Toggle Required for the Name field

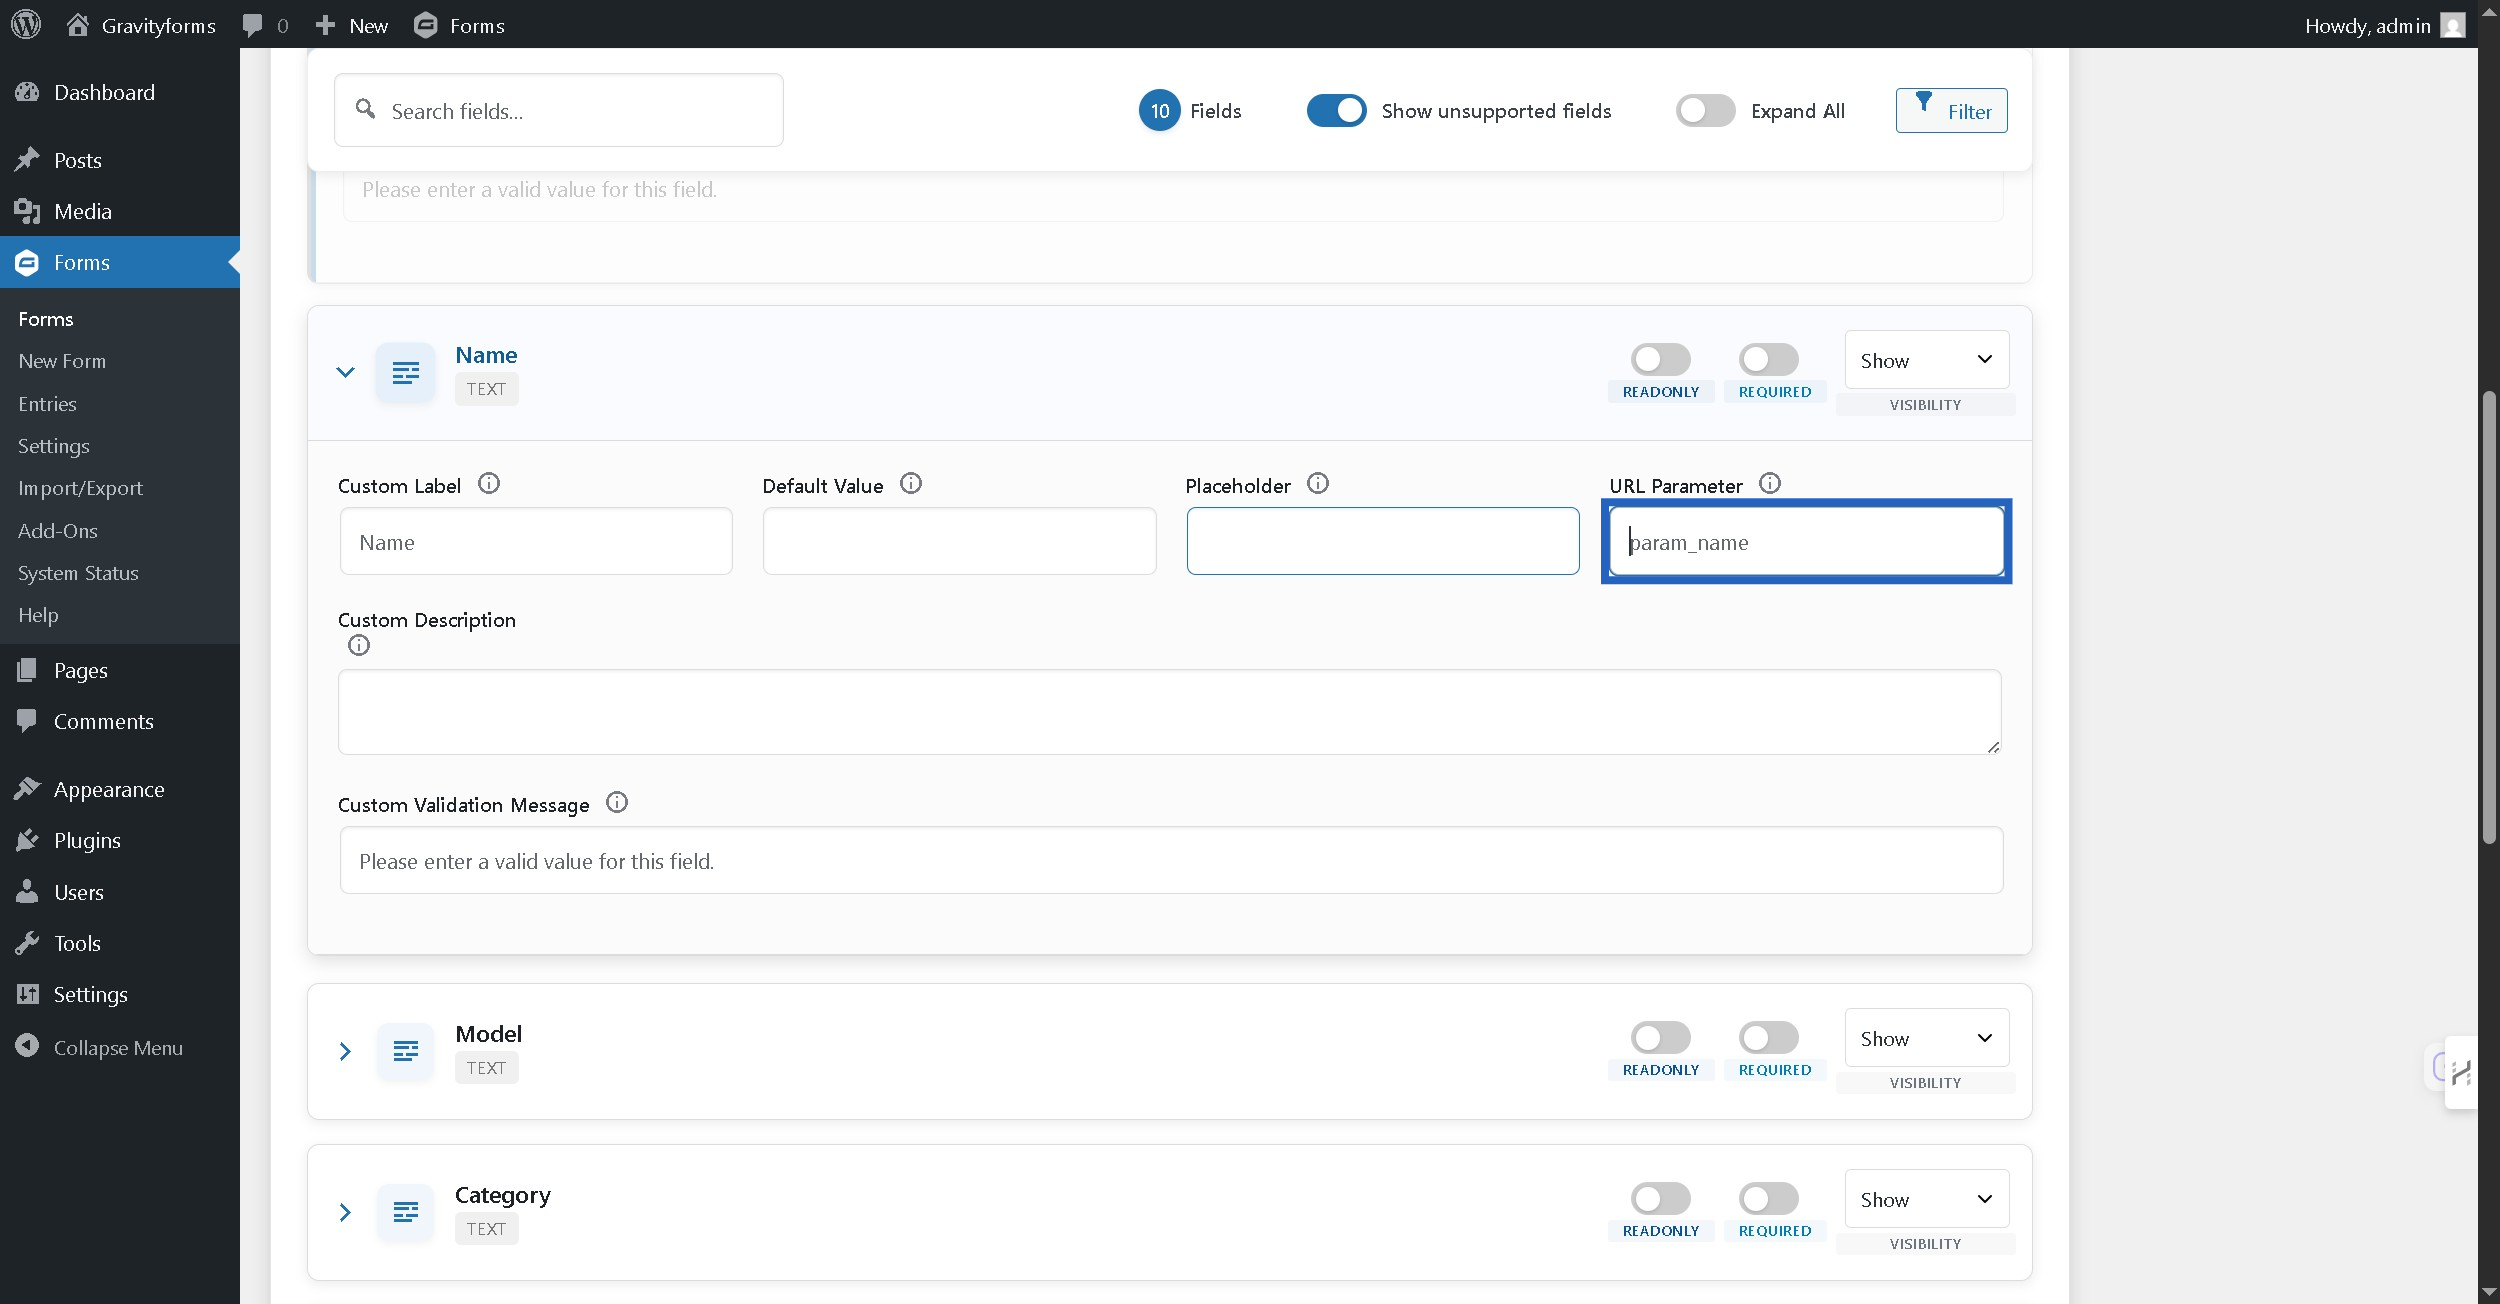(x=1768, y=360)
